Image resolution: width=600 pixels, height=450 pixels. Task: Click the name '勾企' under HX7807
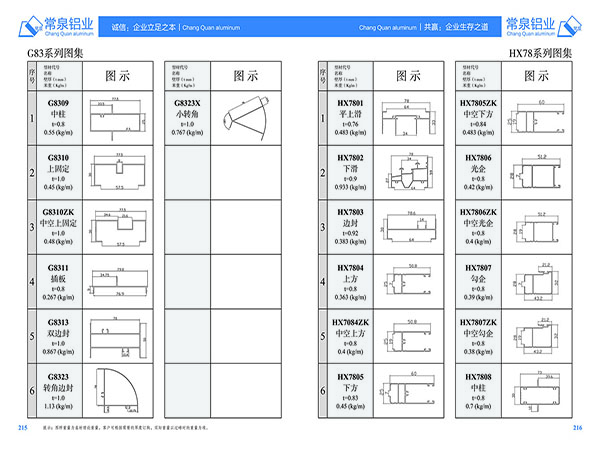coord(478,279)
